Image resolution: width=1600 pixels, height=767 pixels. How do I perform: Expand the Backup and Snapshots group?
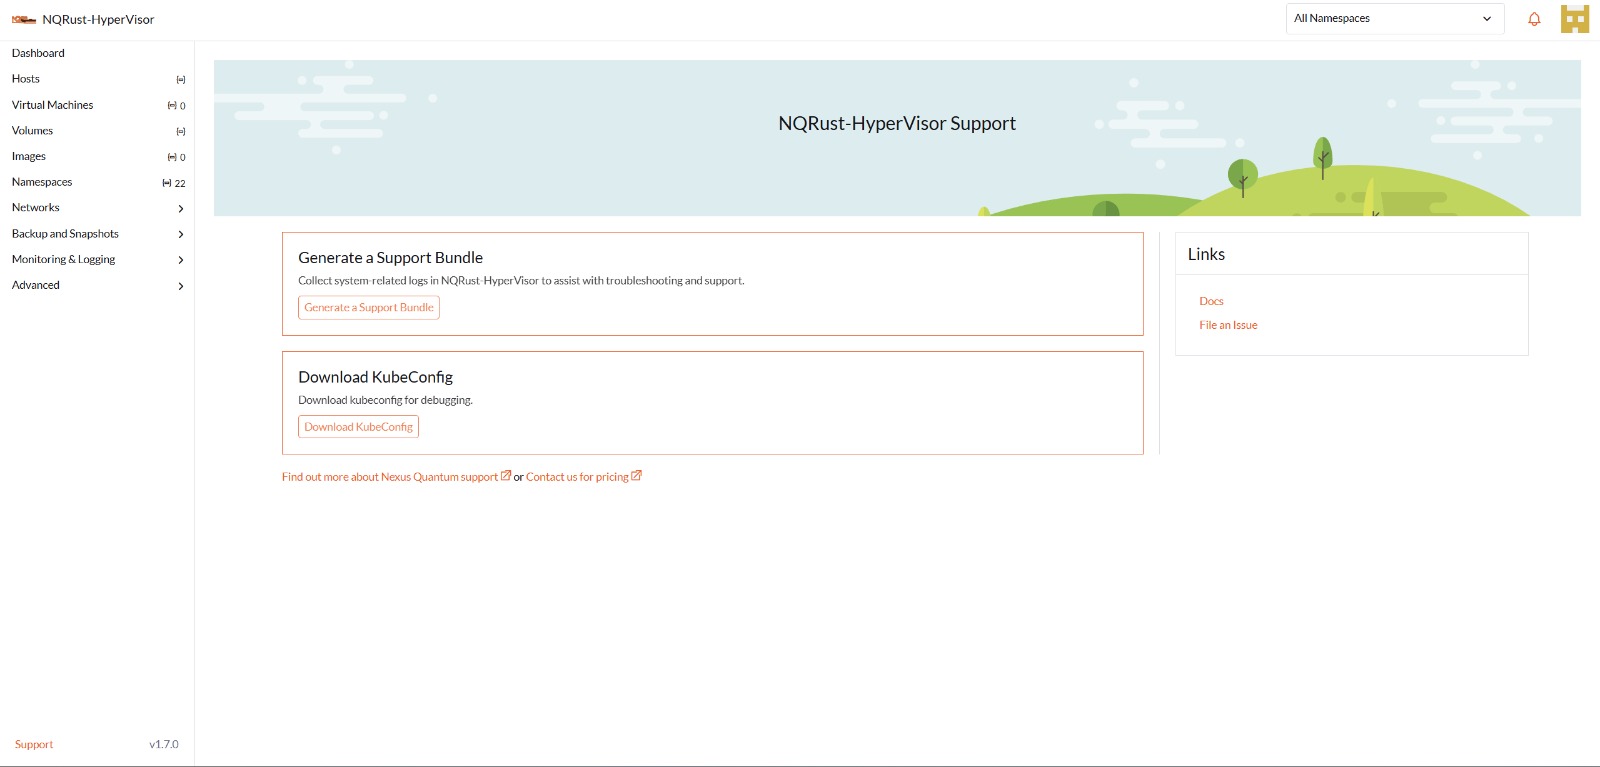tap(97, 234)
